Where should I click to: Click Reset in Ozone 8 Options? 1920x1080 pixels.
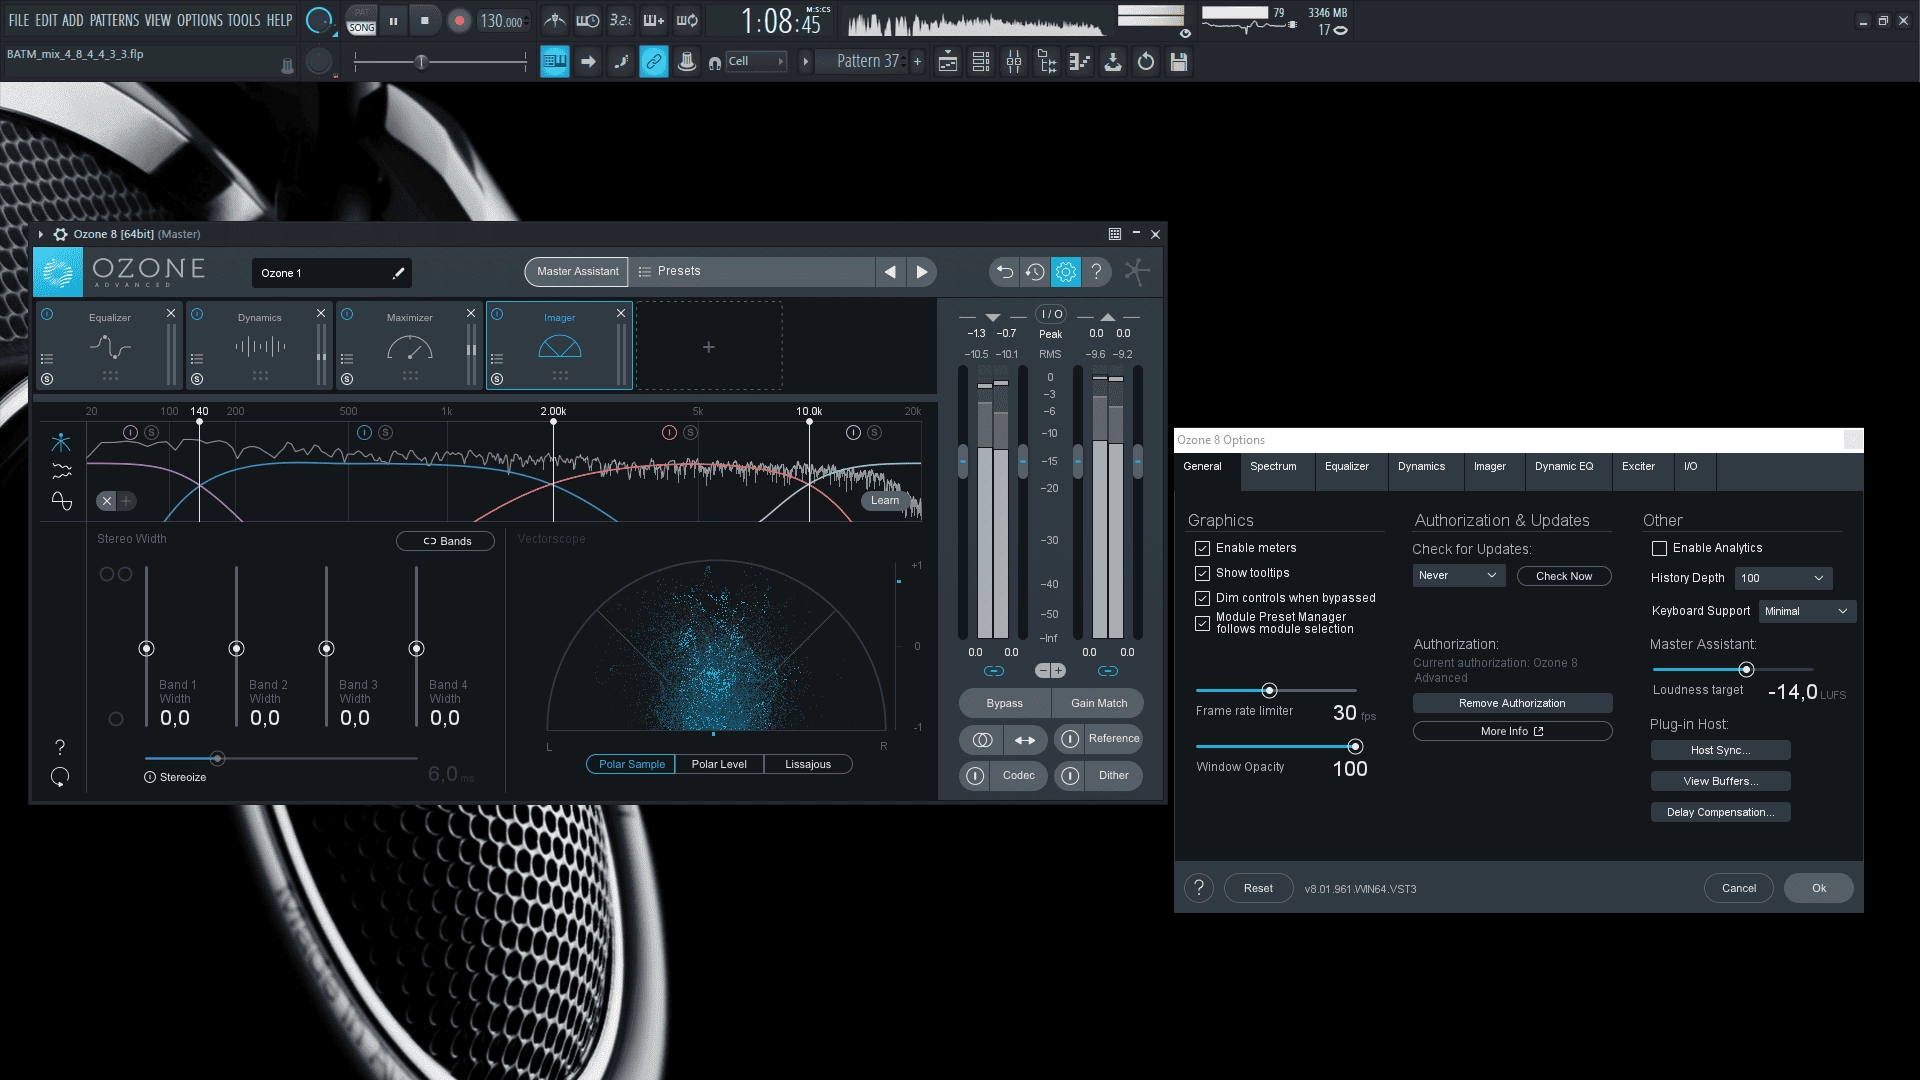(1258, 888)
